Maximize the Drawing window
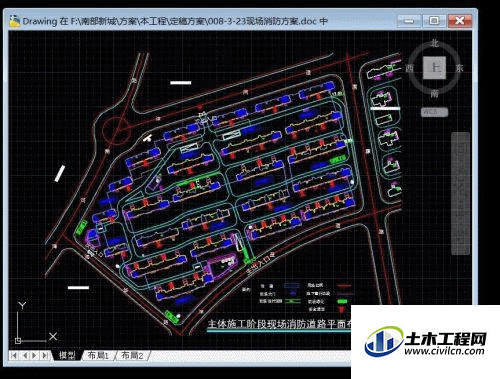 [434, 21]
